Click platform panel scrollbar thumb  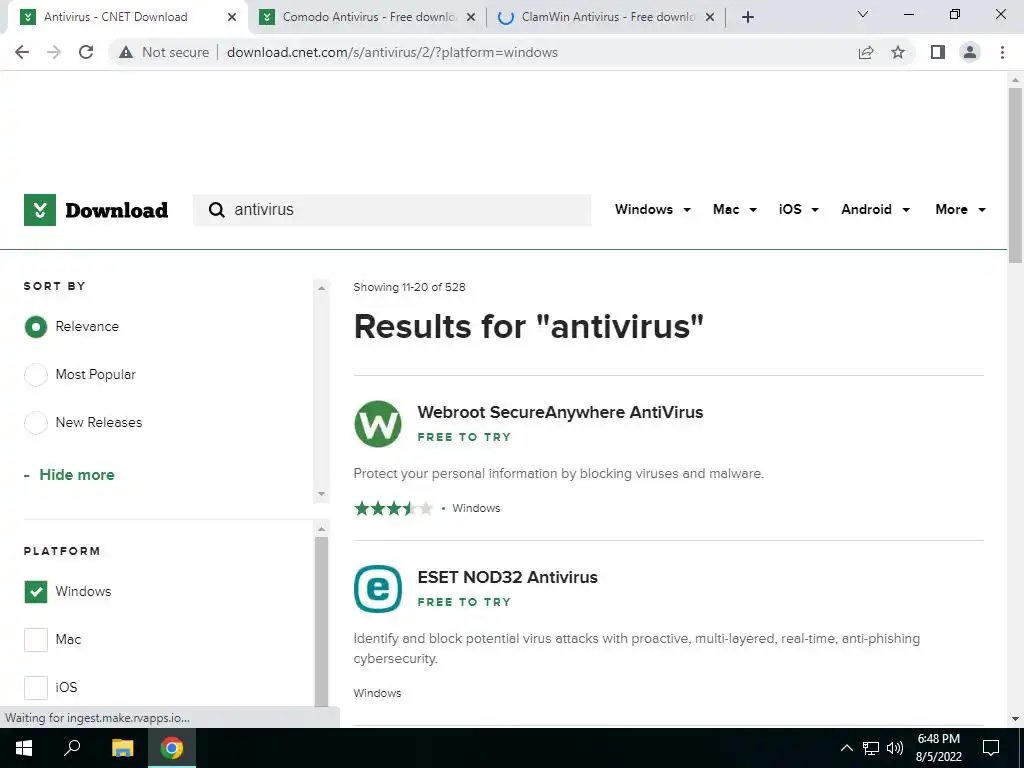[321, 622]
